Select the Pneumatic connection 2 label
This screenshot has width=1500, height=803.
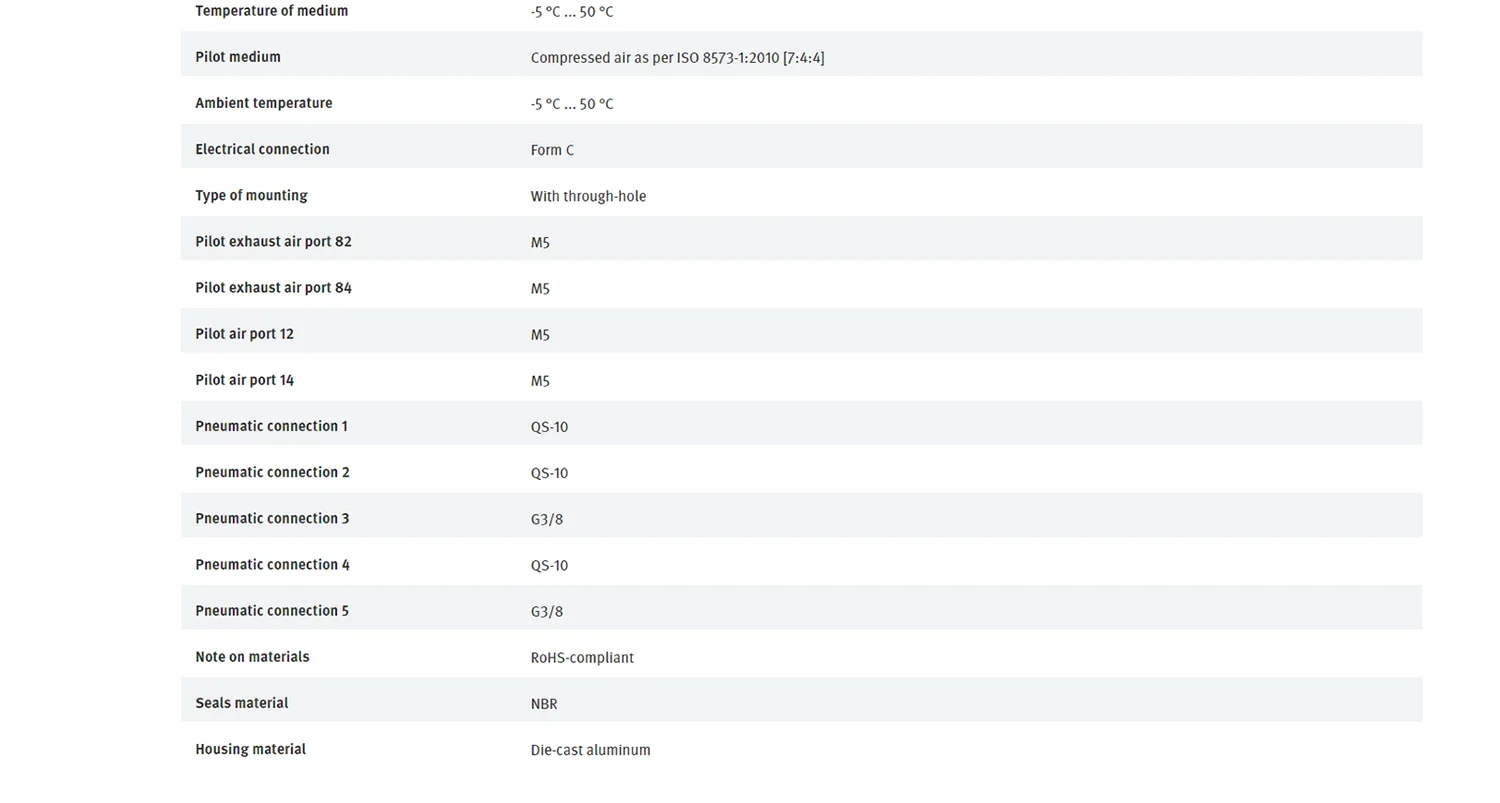[x=272, y=472]
